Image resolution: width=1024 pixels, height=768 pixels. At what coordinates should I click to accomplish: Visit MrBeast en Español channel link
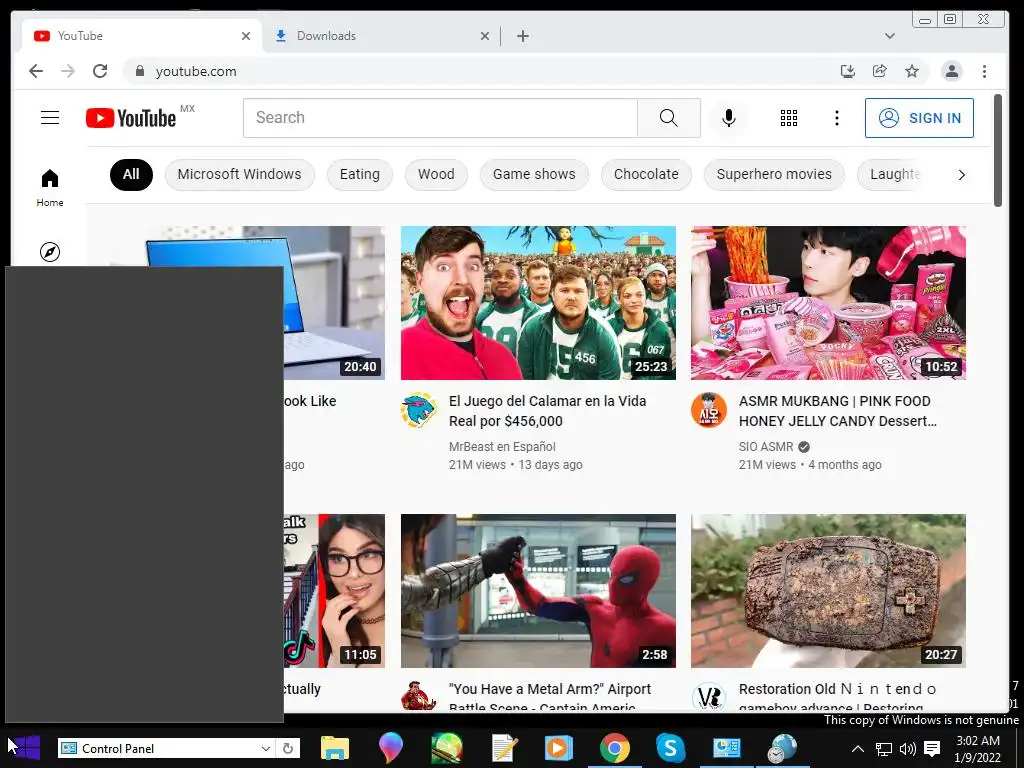point(502,447)
